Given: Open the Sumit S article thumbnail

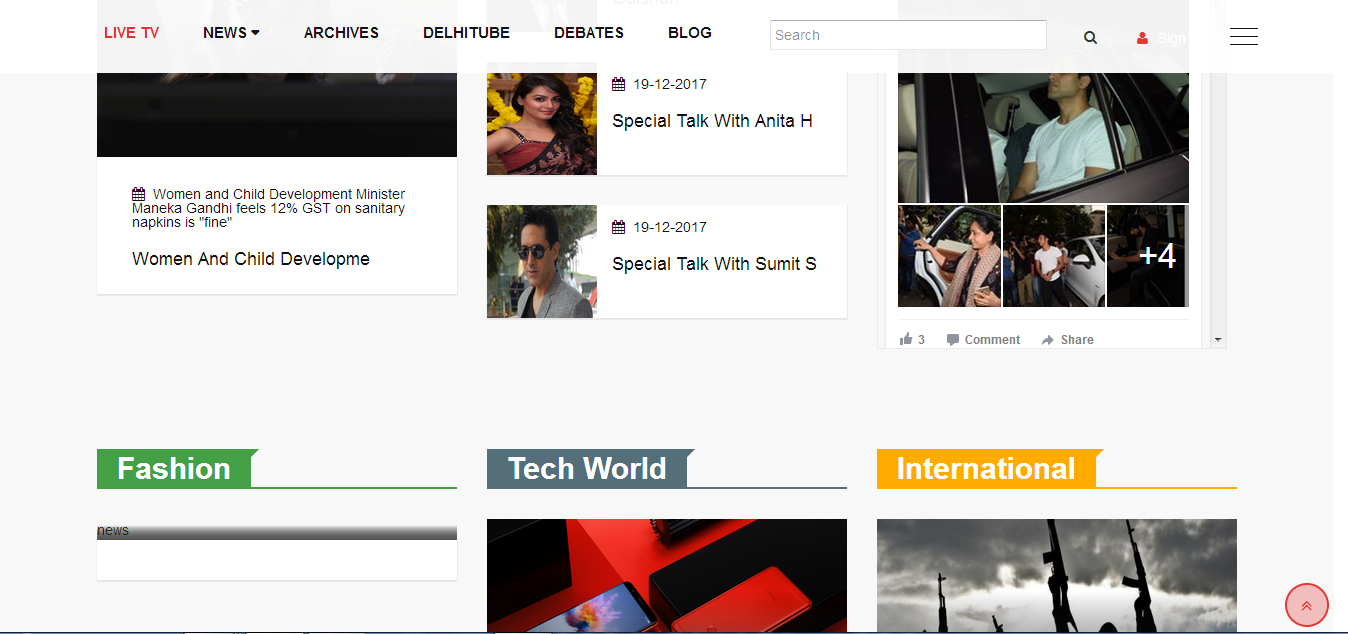Looking at the screenshot, I should click(542, 262).
